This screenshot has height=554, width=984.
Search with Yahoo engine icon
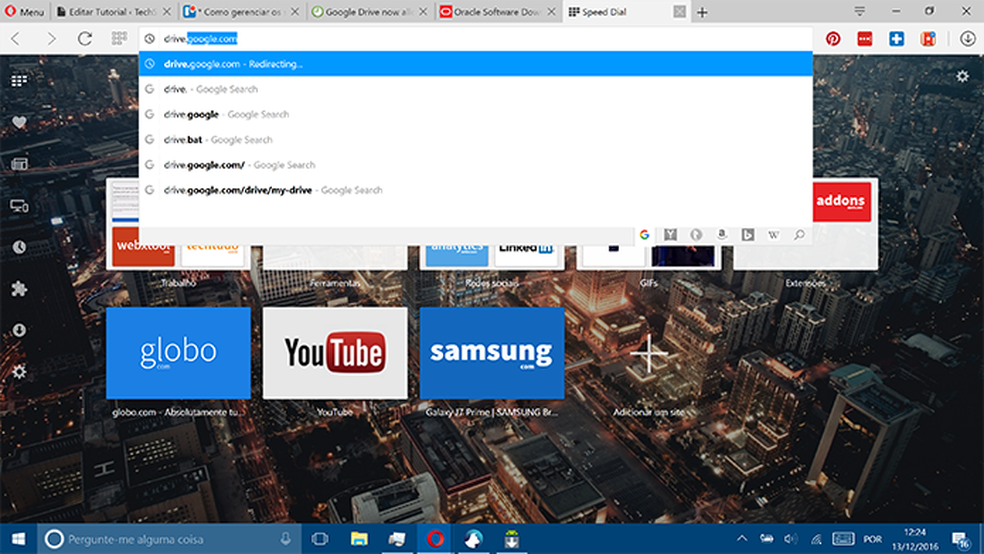click(670, 235)
